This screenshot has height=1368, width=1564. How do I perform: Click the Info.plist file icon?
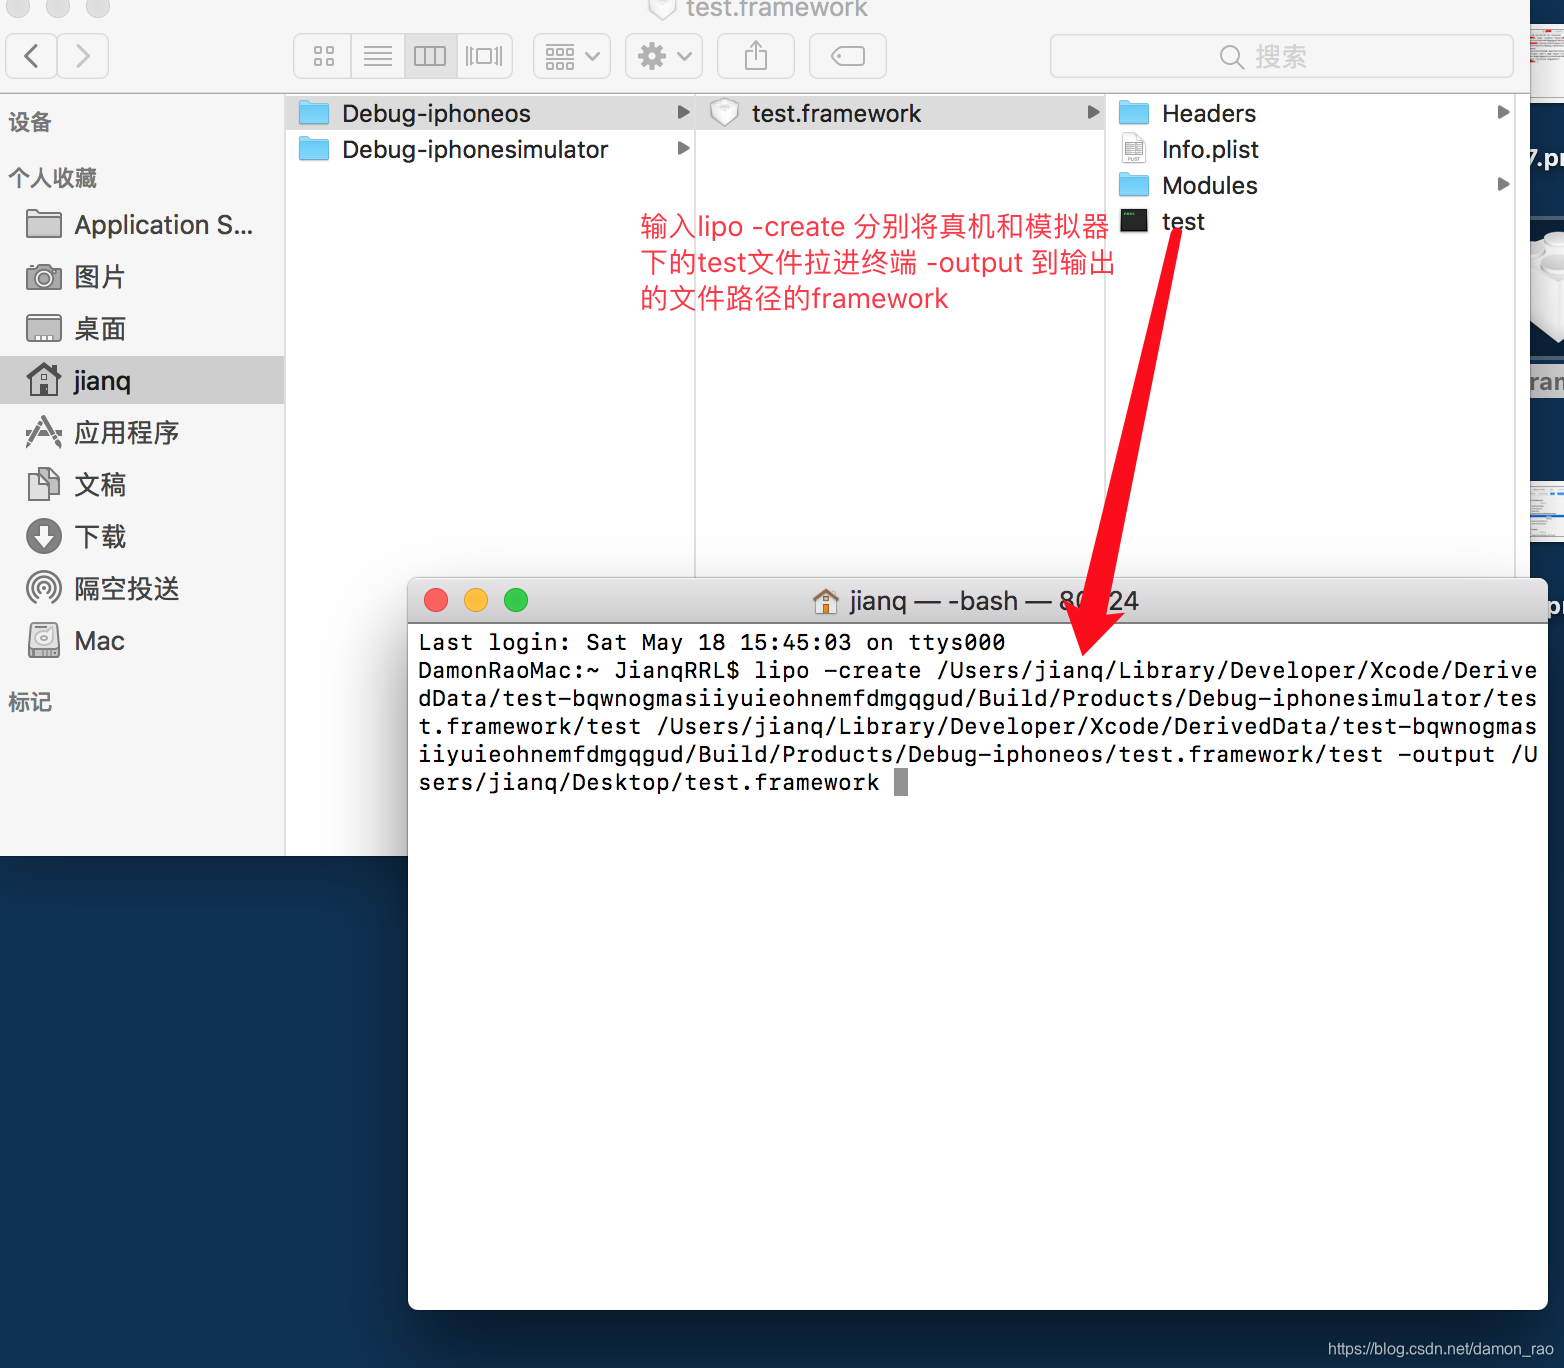point(1134,148)
